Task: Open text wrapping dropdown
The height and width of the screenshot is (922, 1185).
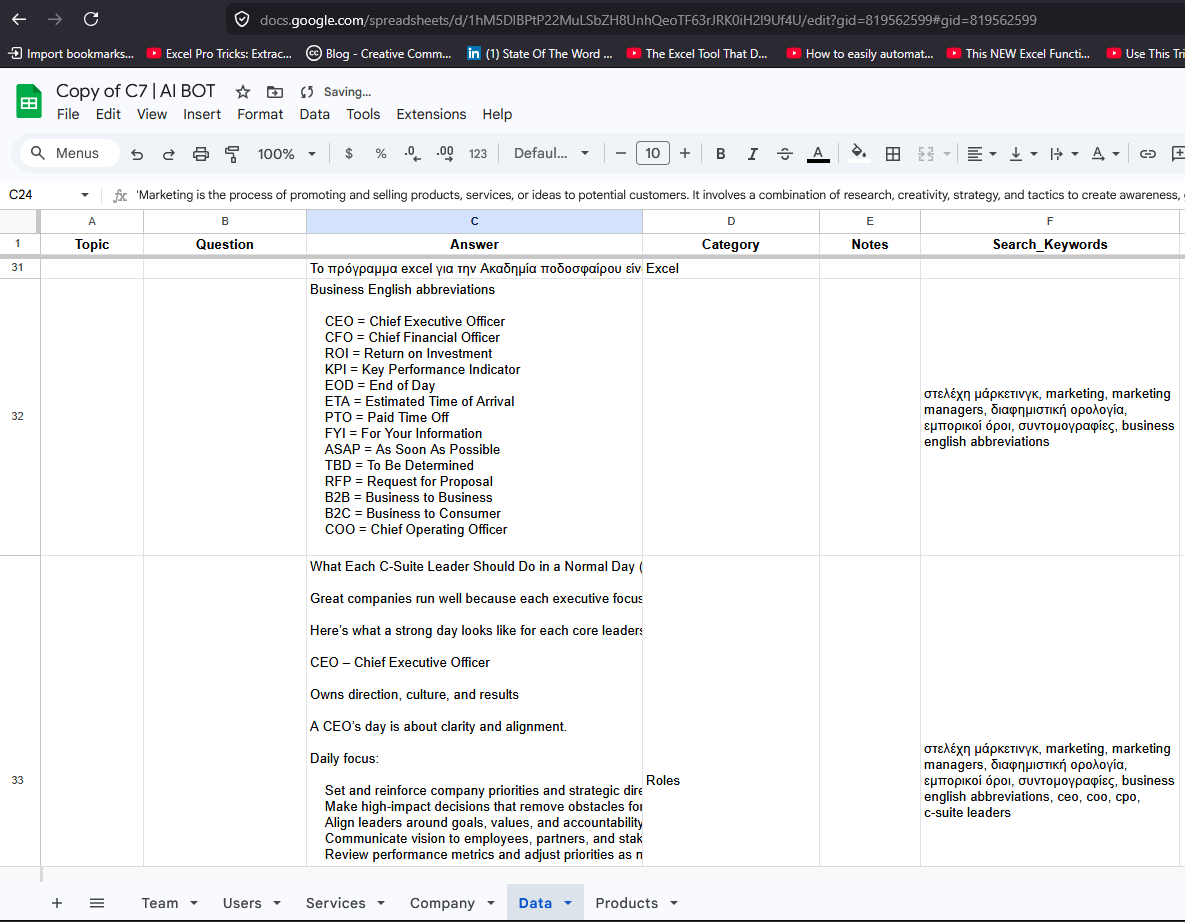Action: tap(1064, 153)
